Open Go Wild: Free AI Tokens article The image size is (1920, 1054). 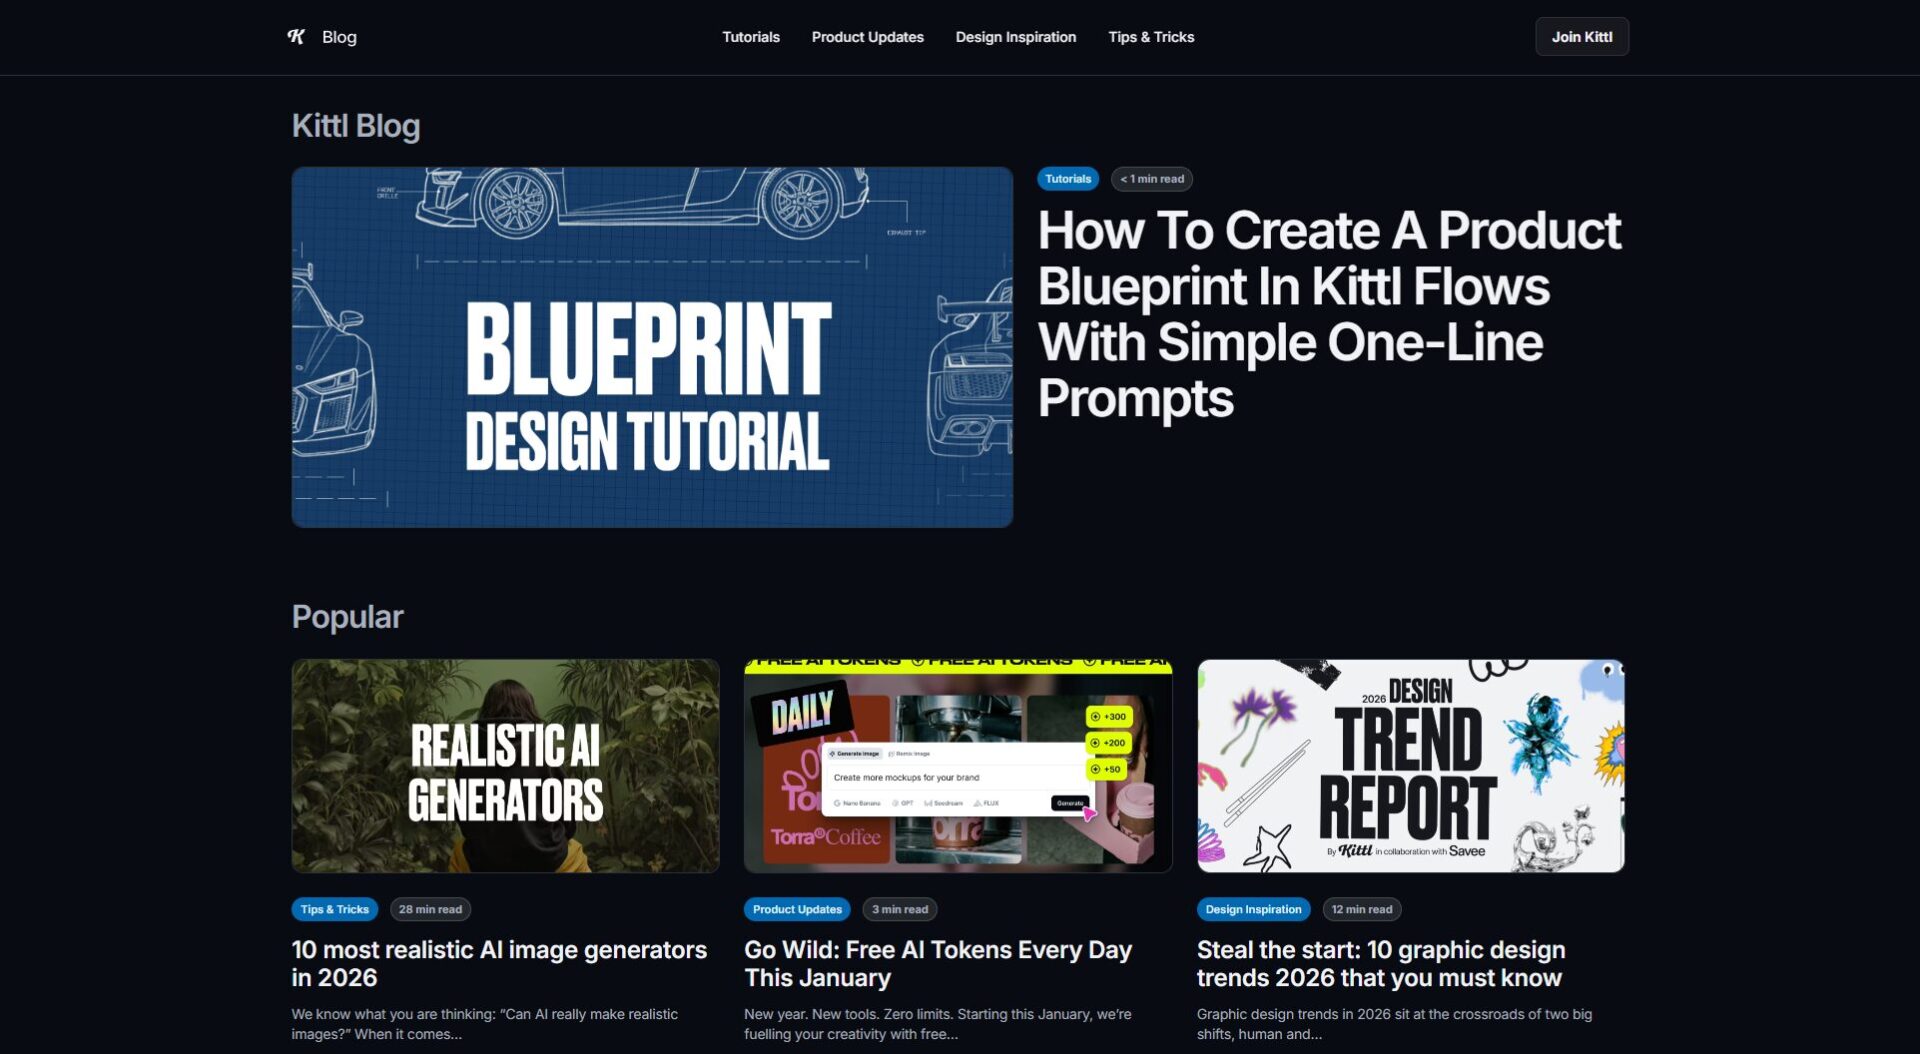pyautogui.click(x=937, y=963)
